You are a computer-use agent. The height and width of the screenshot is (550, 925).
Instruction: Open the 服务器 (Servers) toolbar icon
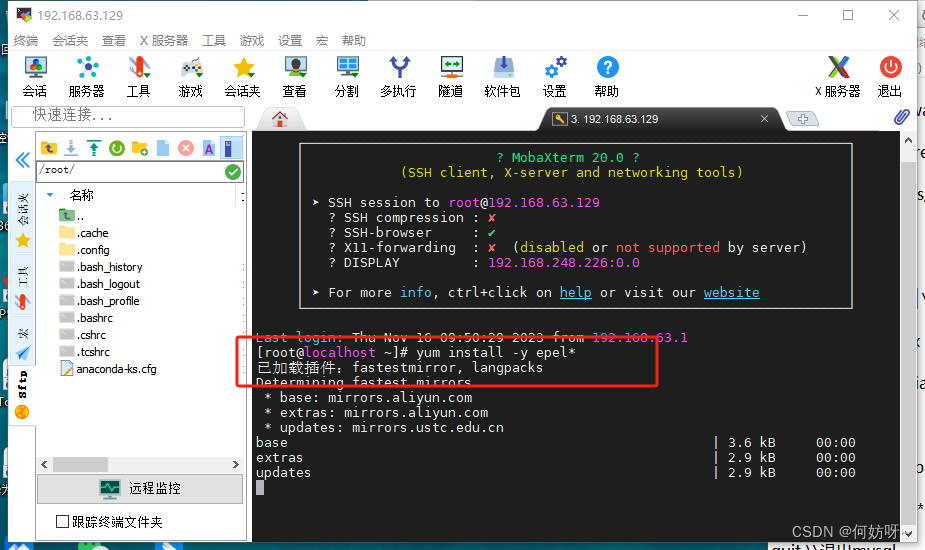tap(87, 77)
